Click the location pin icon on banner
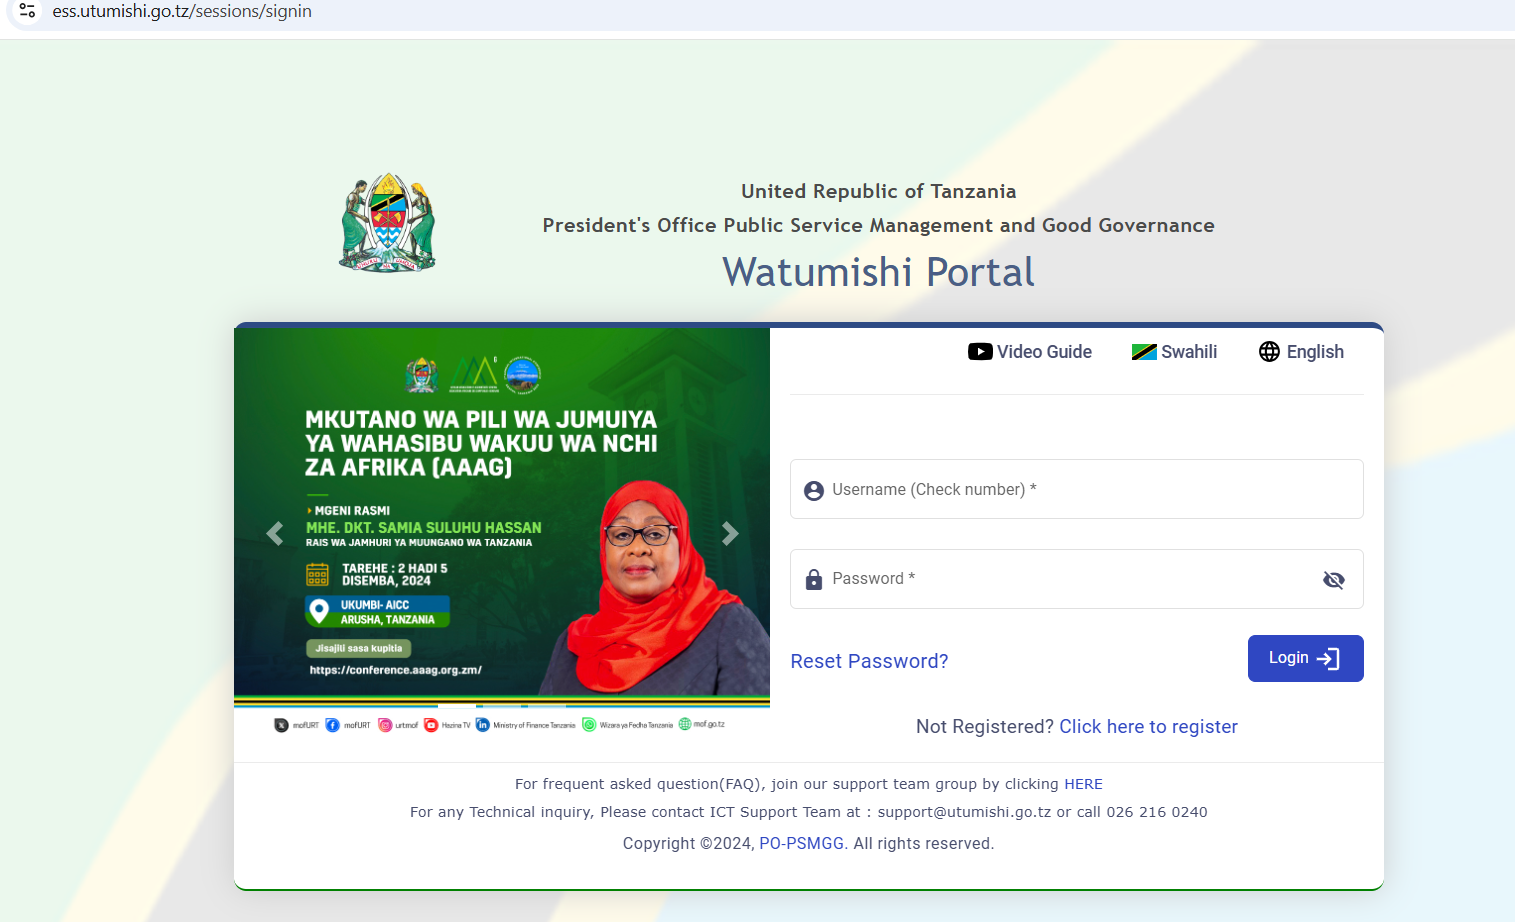1515x922 pixels. click(319, 611)
